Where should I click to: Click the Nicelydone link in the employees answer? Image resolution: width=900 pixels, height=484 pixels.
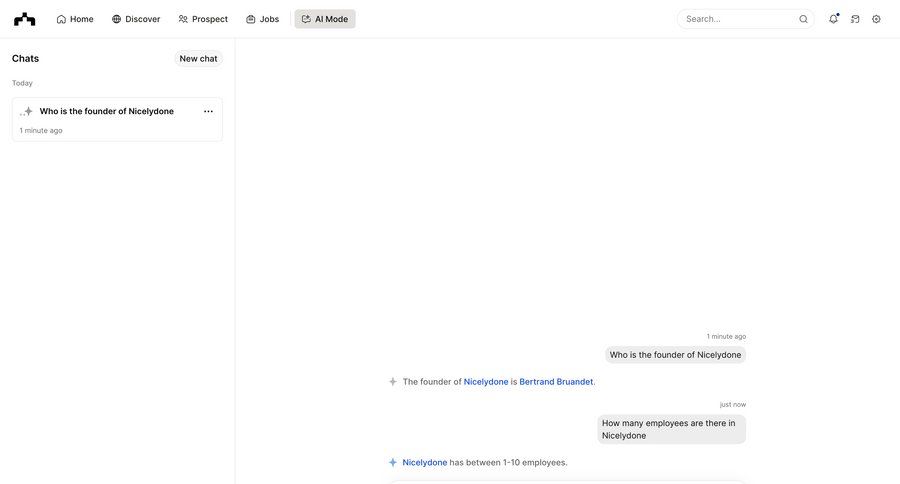425,463
